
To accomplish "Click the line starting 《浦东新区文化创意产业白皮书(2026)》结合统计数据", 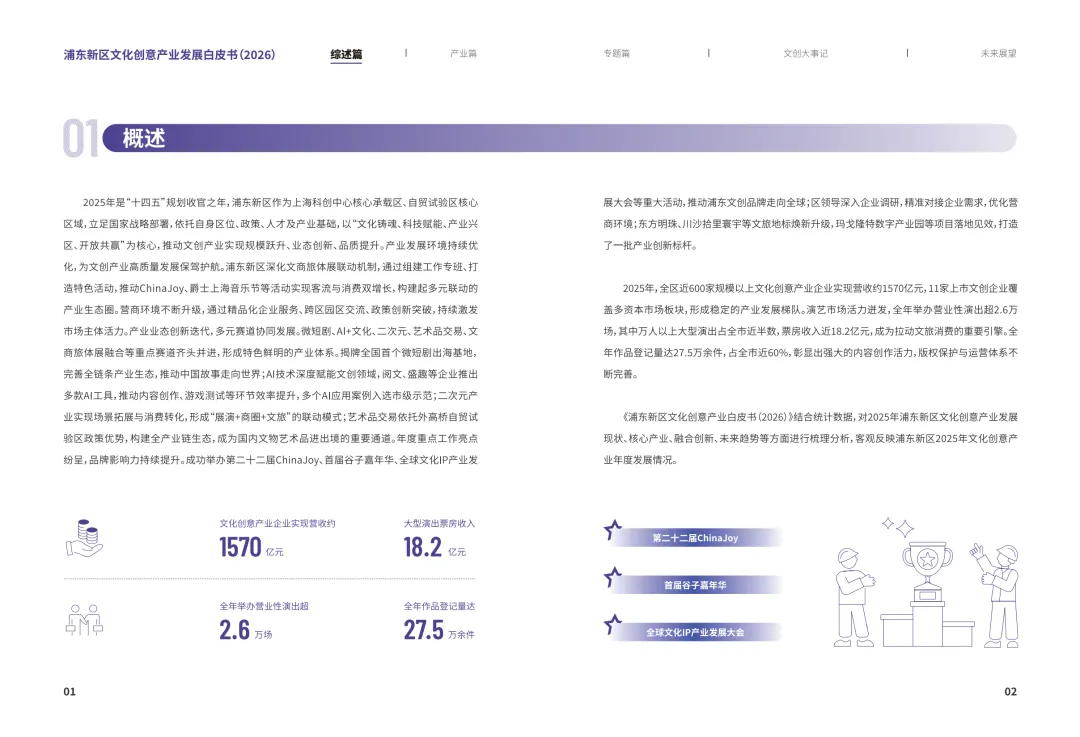I will (x=820, y=417).
